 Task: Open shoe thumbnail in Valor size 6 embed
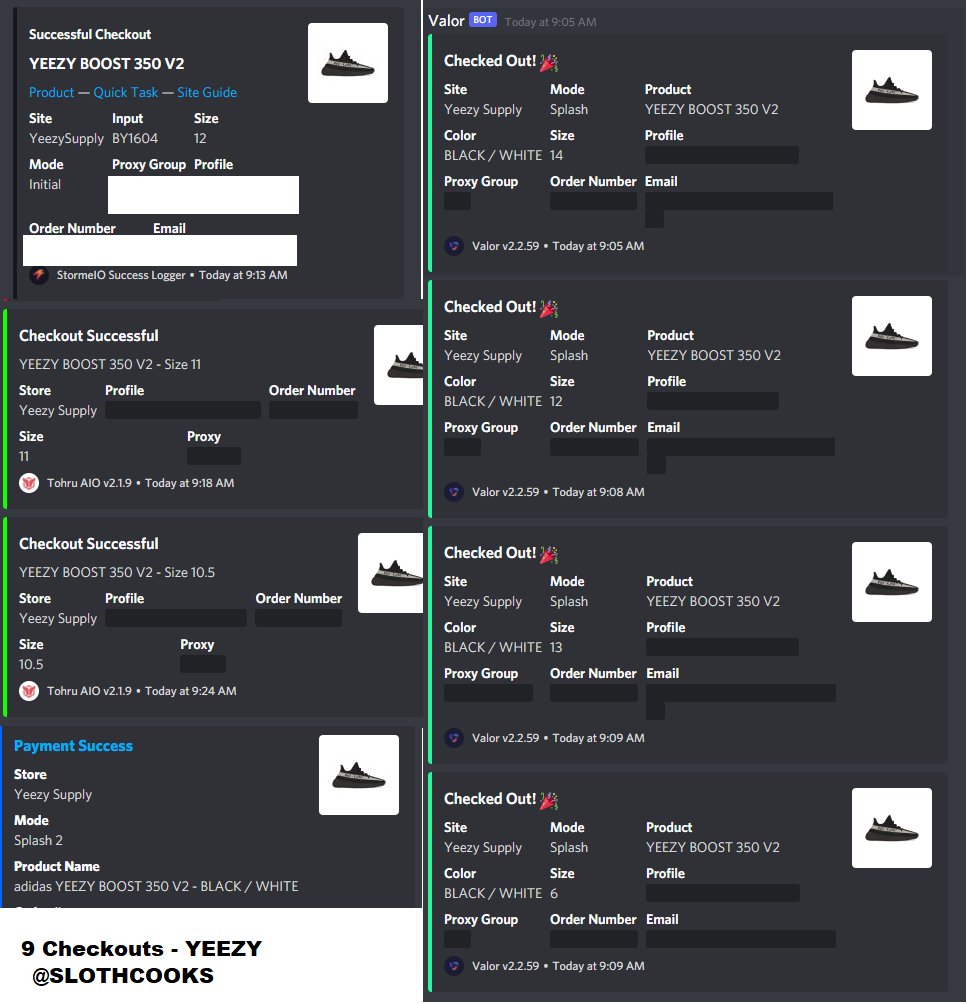[891, 828]
